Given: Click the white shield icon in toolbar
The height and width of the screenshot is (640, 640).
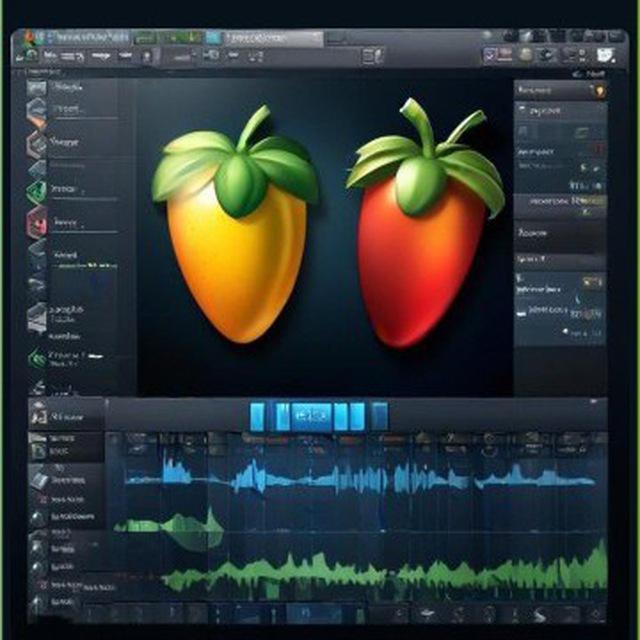Looking at the screenshot, I should pos(605,55).
